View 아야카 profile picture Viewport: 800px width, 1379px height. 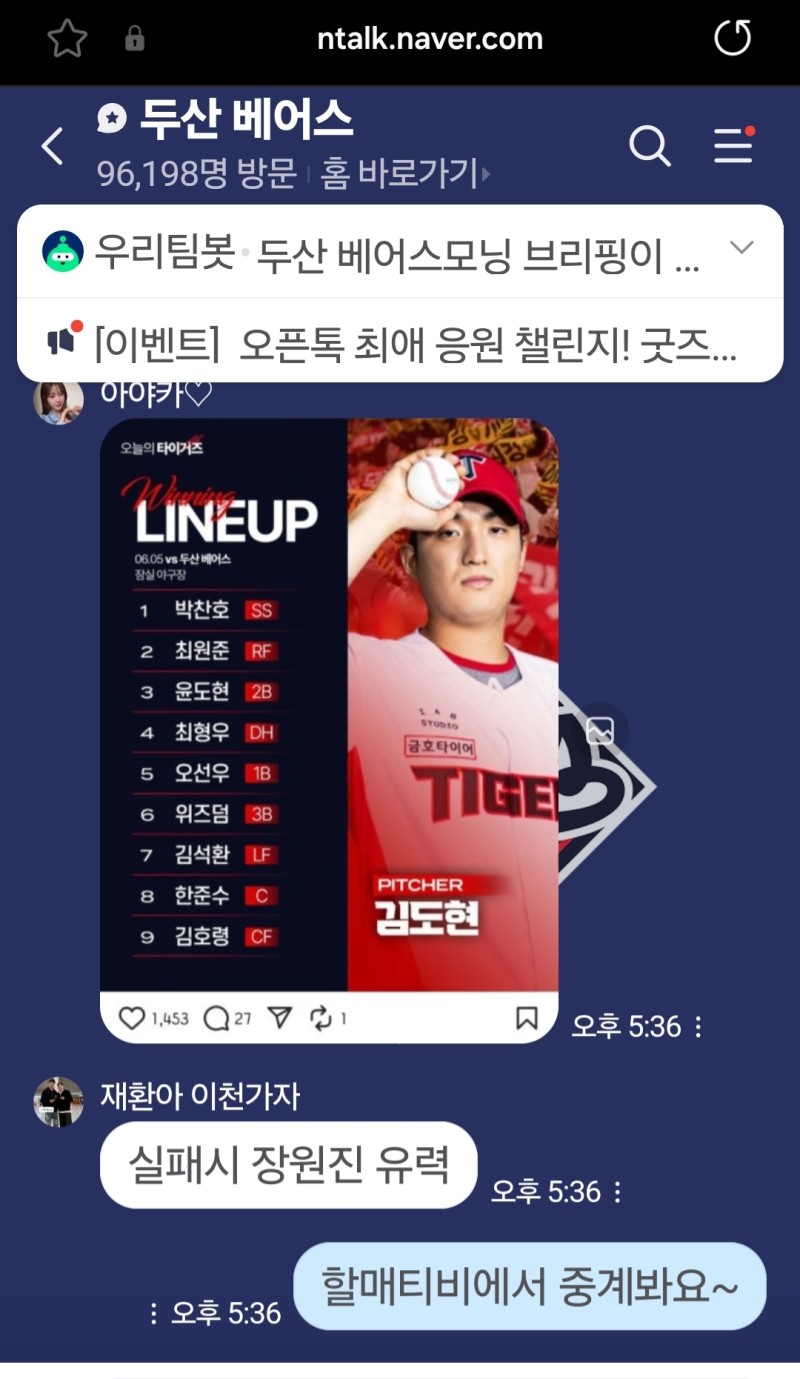click(x=58, y=400)
